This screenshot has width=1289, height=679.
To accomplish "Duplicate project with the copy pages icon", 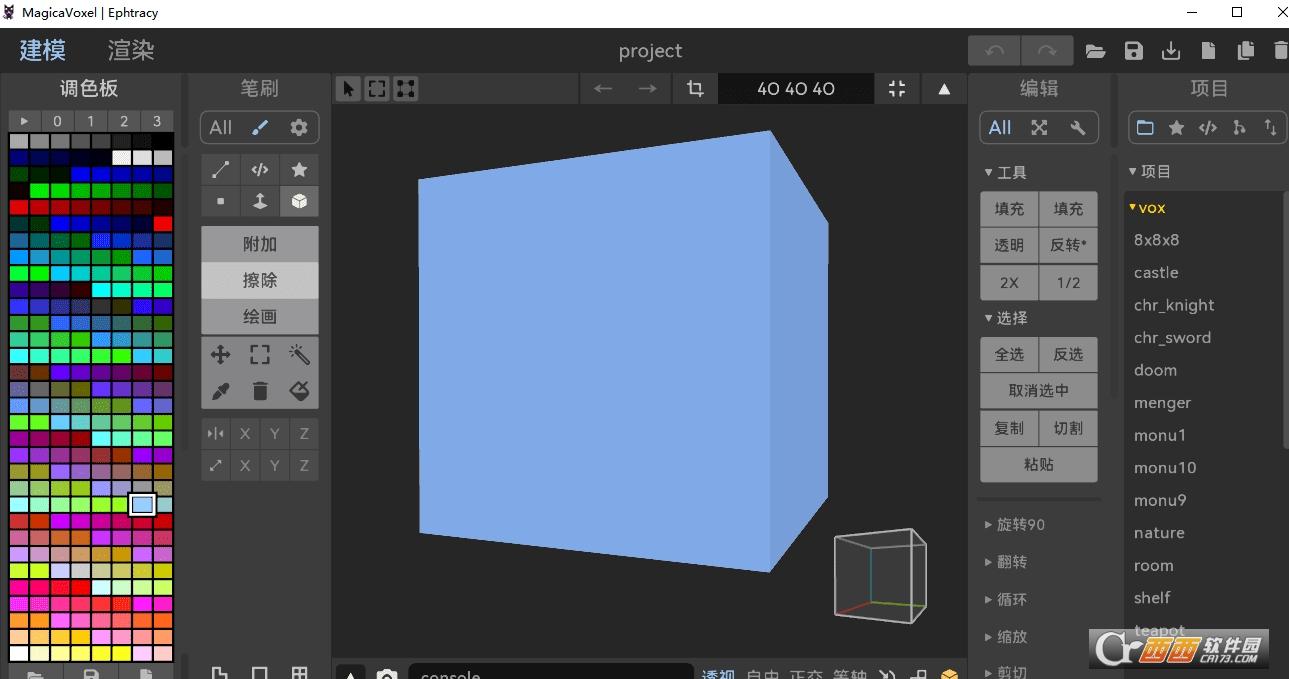I will coord(1245,51).
